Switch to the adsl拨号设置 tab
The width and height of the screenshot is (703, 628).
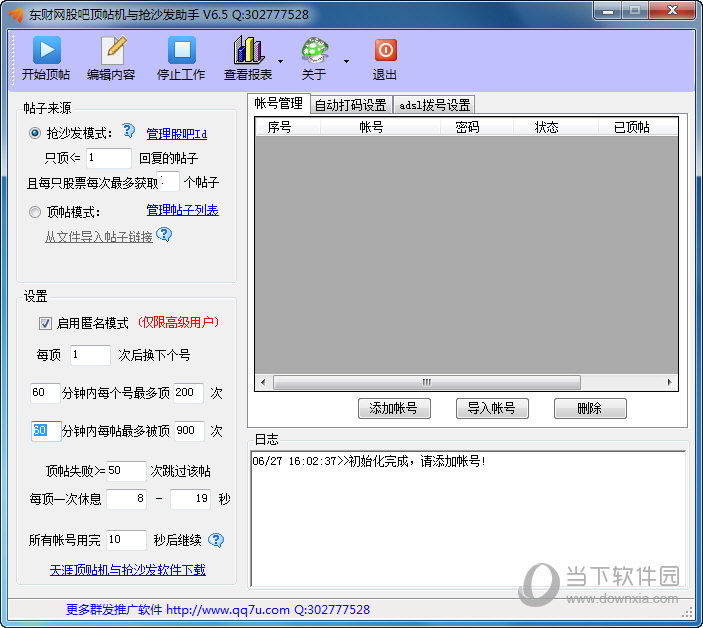point(434,105)
